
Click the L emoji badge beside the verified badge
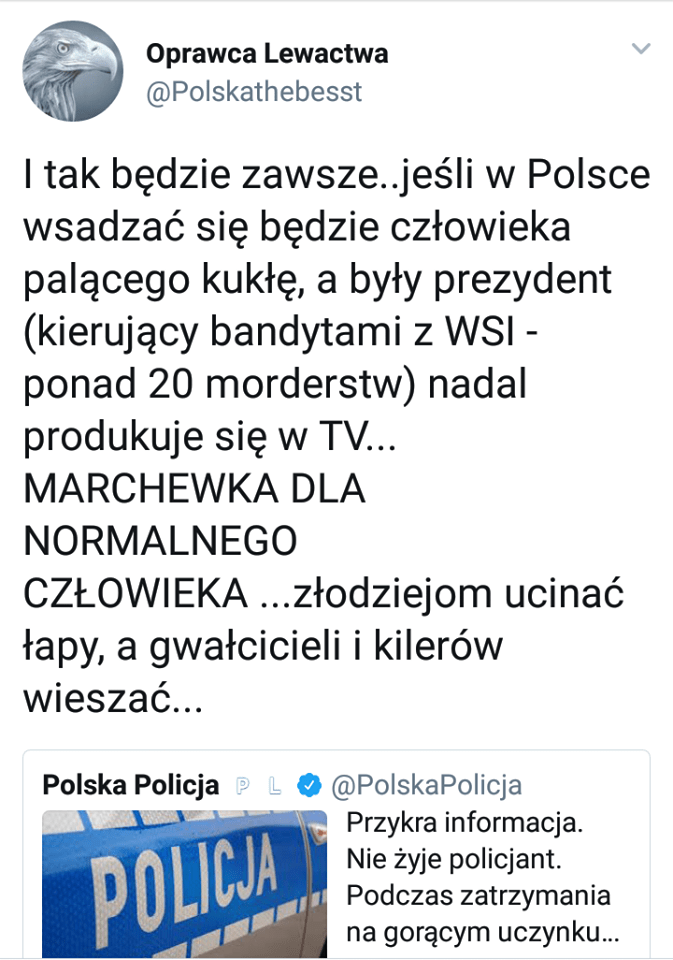277,785
